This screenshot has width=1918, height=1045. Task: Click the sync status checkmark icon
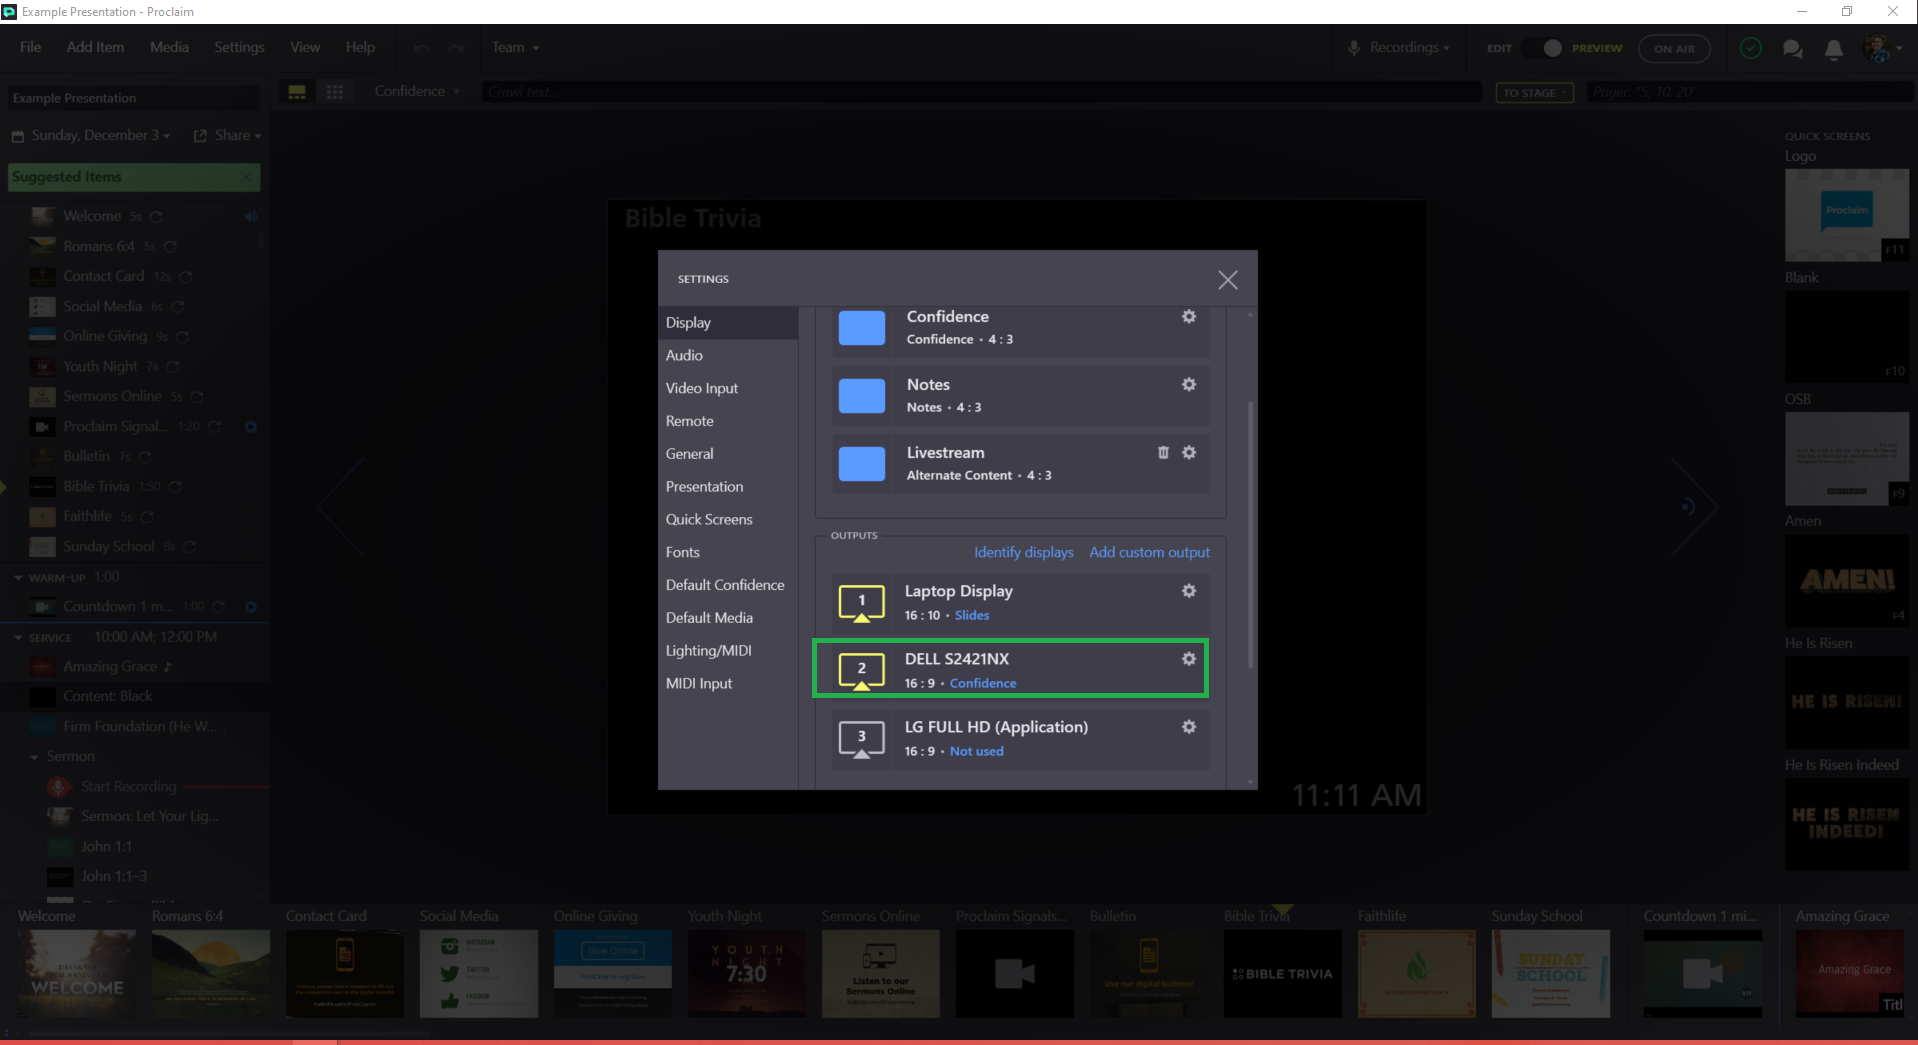click(1750, 48)
